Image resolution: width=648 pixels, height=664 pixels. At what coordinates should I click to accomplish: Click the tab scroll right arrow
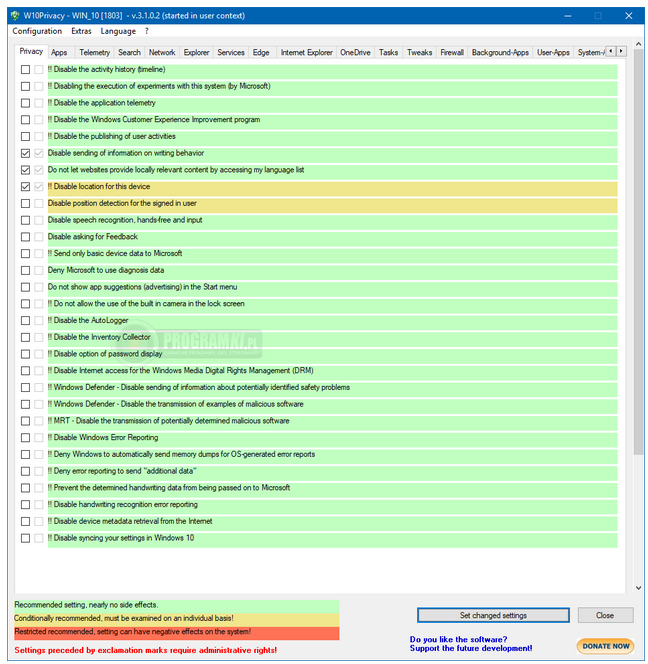coord(621,51)
